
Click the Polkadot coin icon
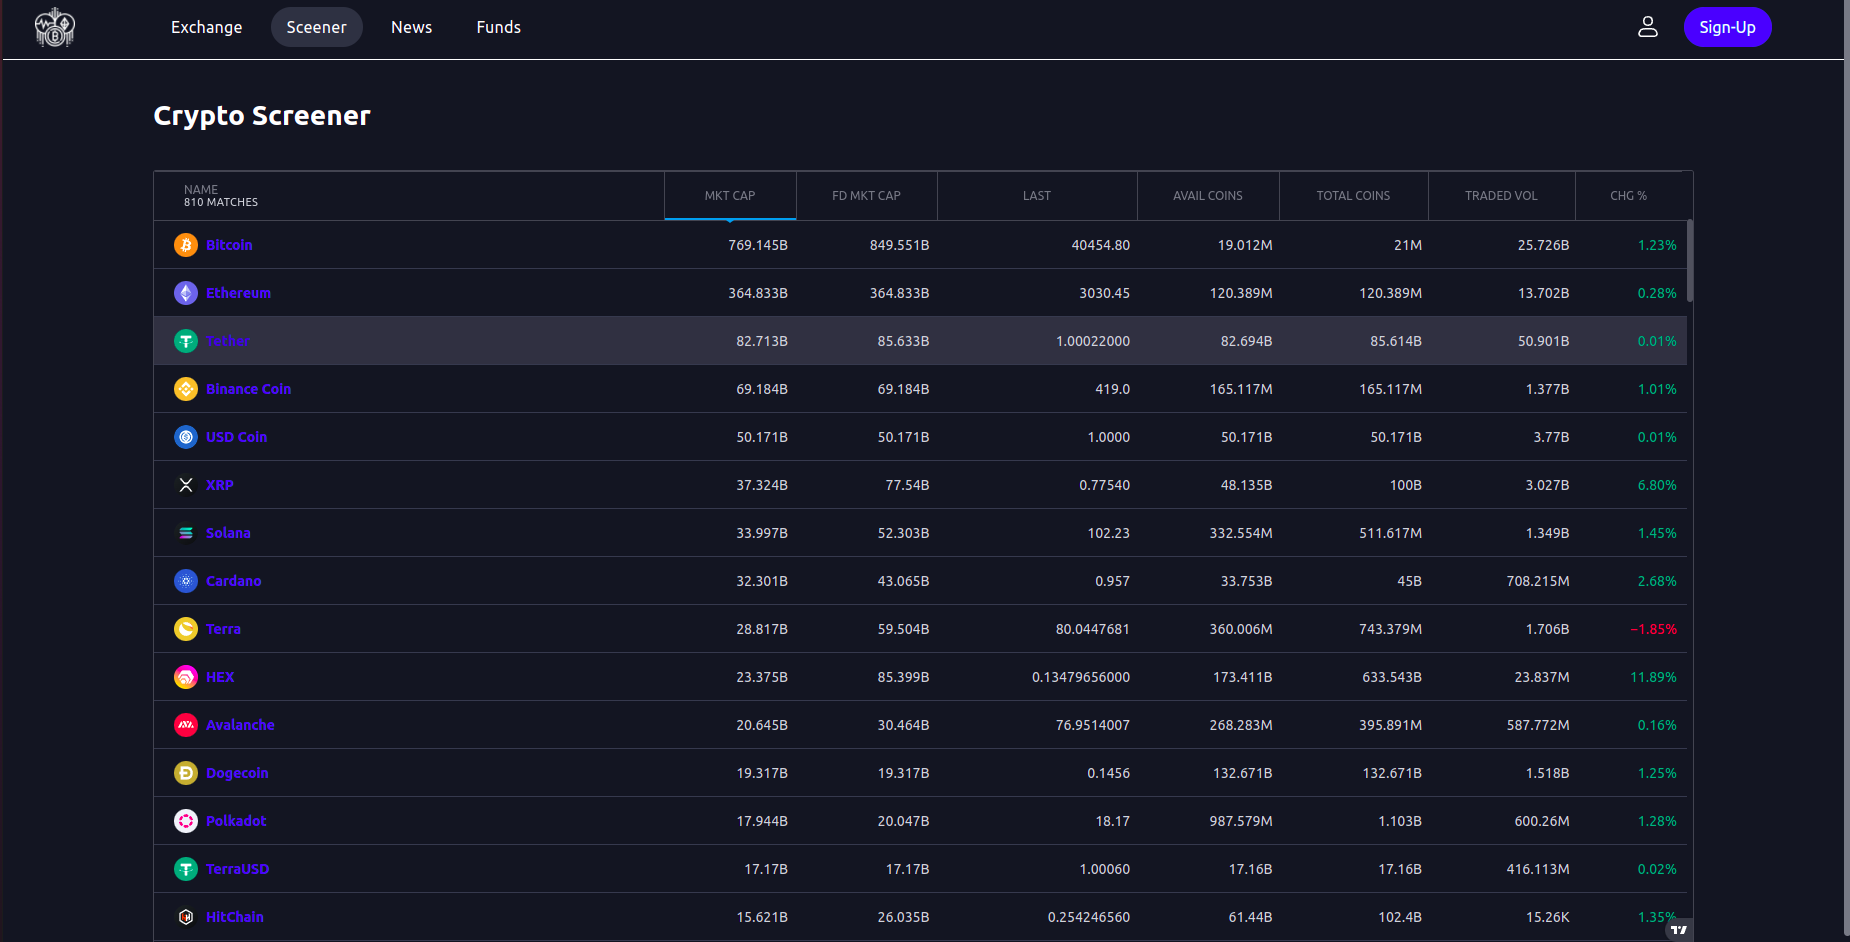click(186, 821)
